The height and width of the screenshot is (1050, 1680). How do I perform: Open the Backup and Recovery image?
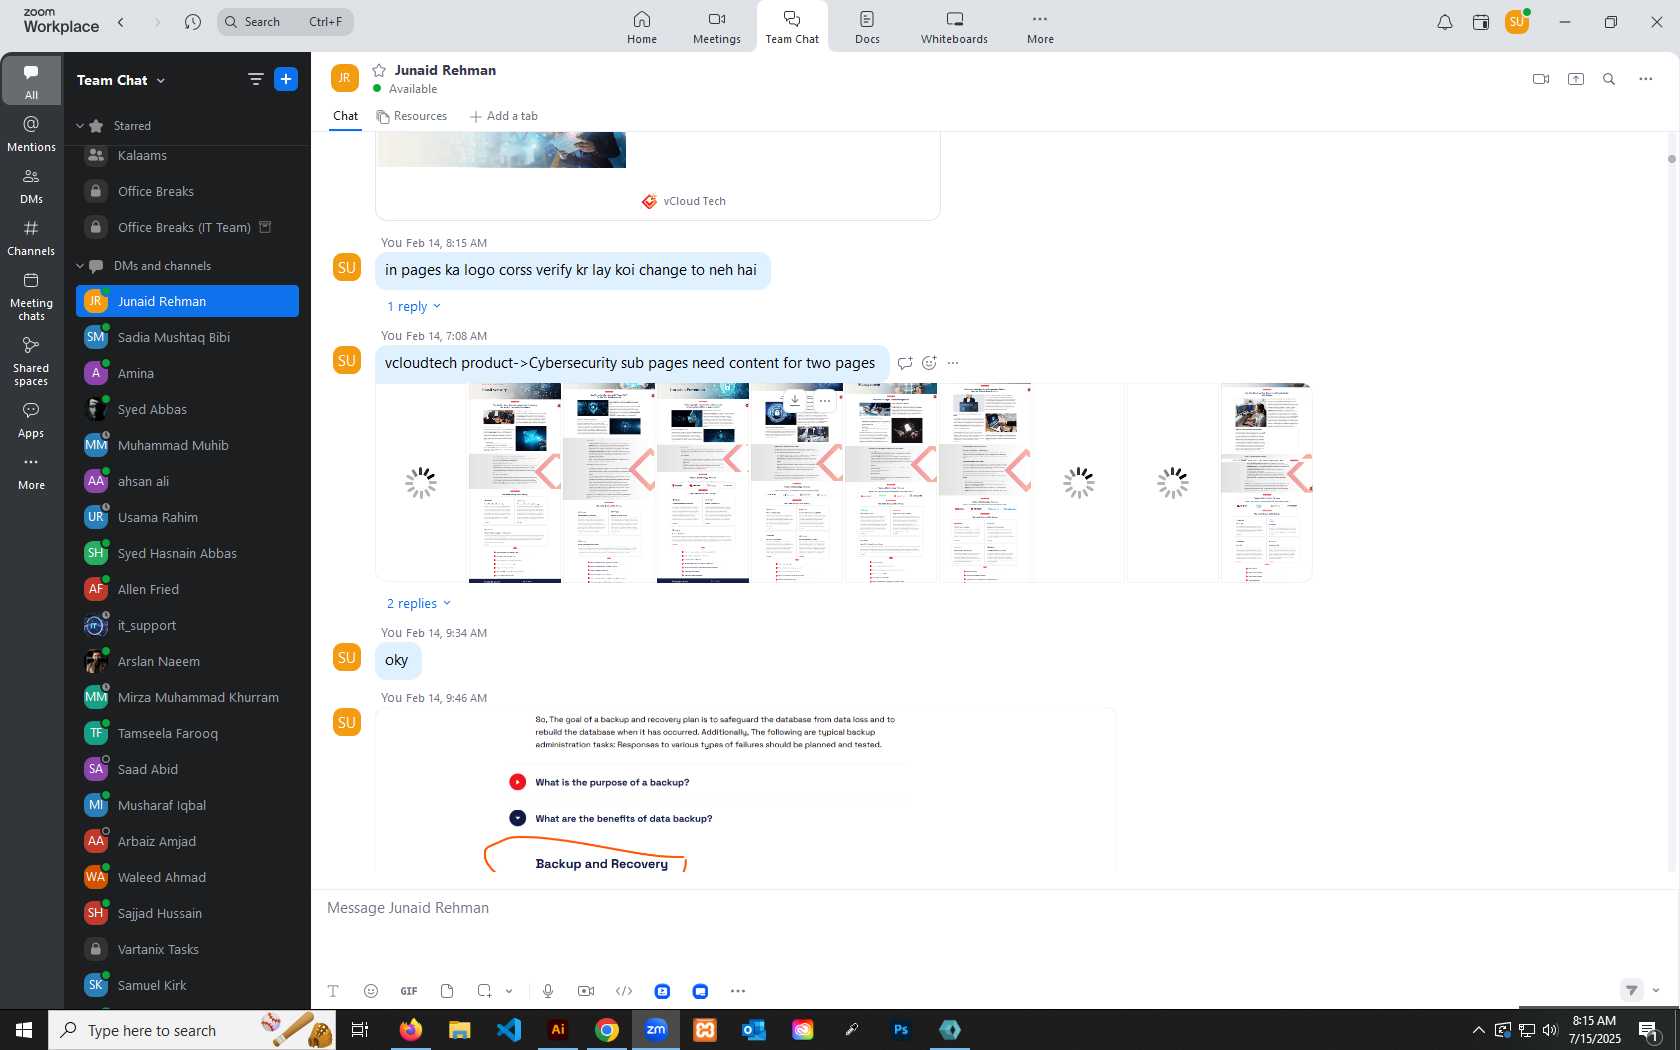(x=745, y=790)
